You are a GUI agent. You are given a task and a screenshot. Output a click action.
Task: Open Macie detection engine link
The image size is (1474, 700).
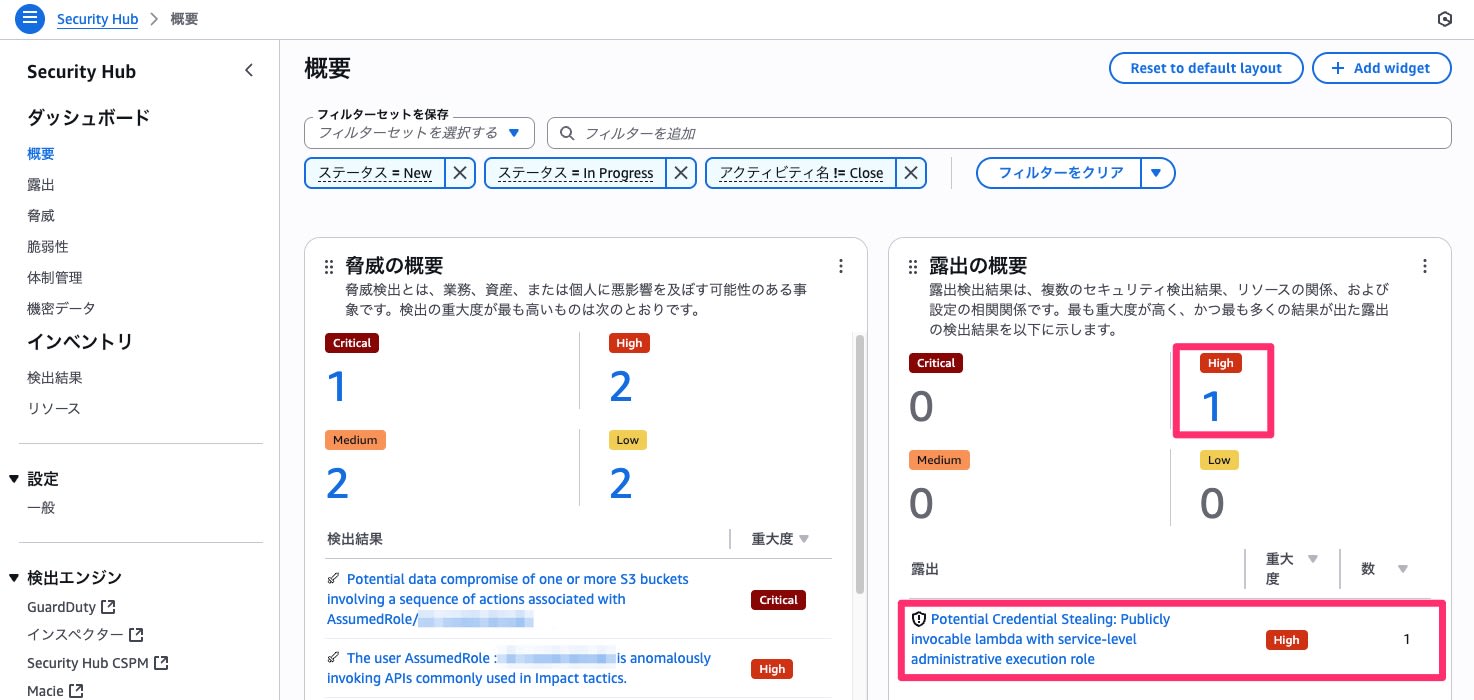point(46,691)
